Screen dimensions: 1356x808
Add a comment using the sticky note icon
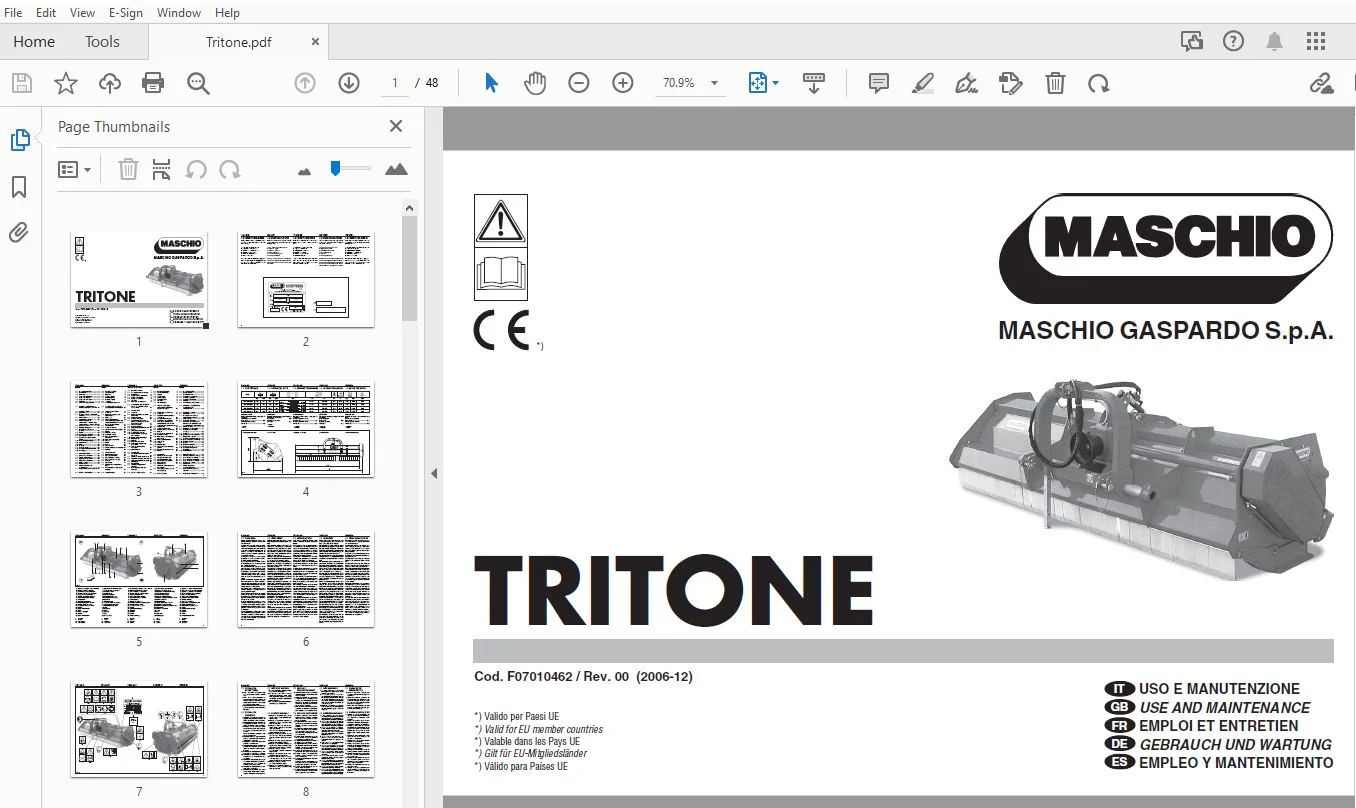click(x=879, y=83)
